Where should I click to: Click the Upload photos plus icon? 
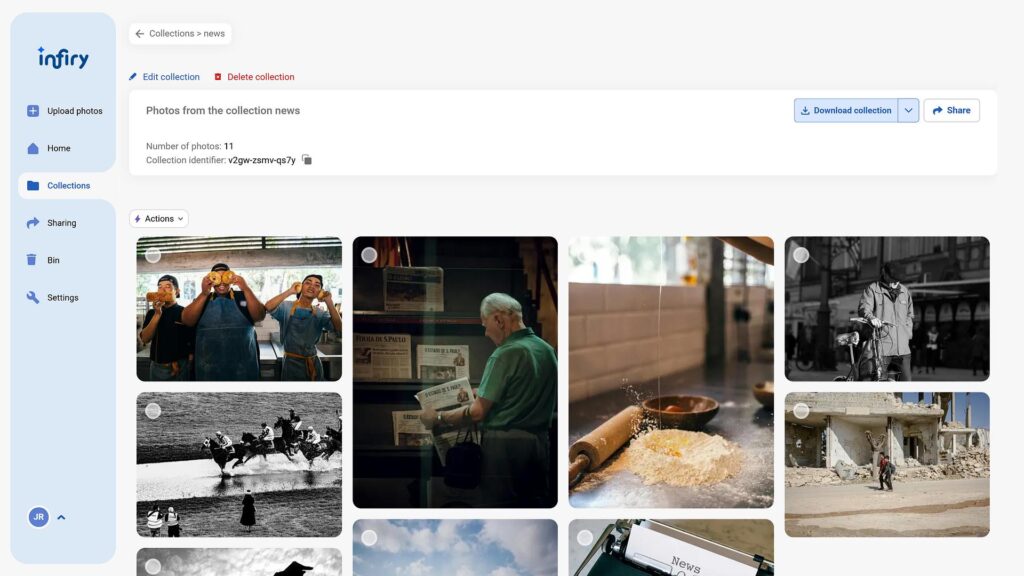pyautogui.click(x=33, y=111)
